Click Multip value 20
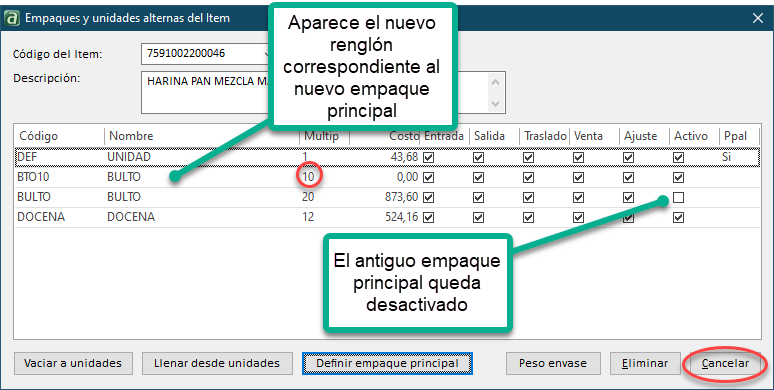Screen dimensions: 774x390 click(308, 197)
